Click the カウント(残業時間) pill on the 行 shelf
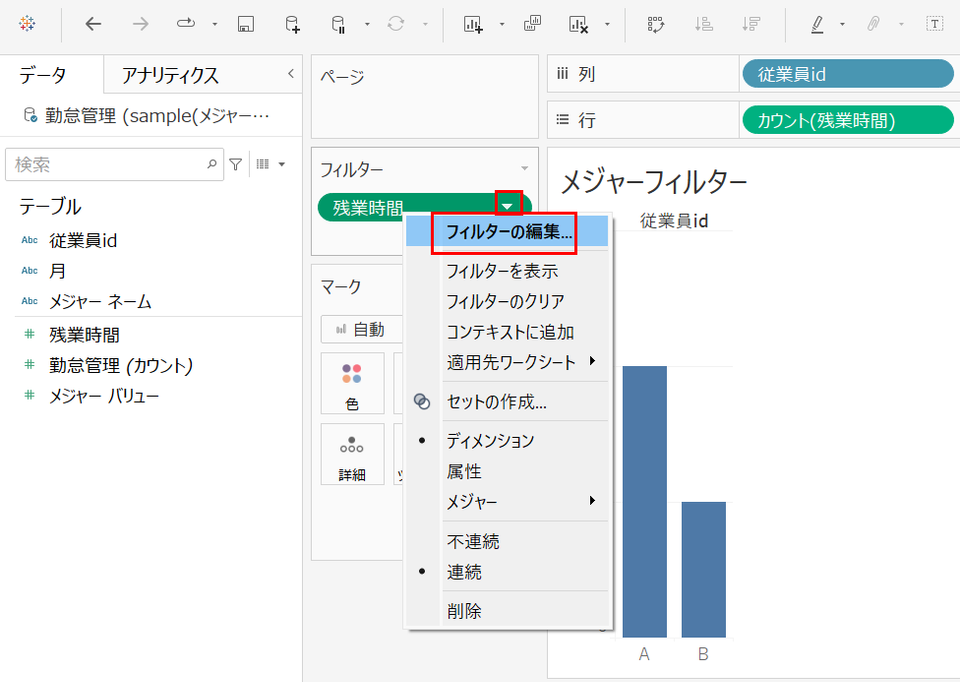Screen dimensions: 960x682 pos(848,120)
